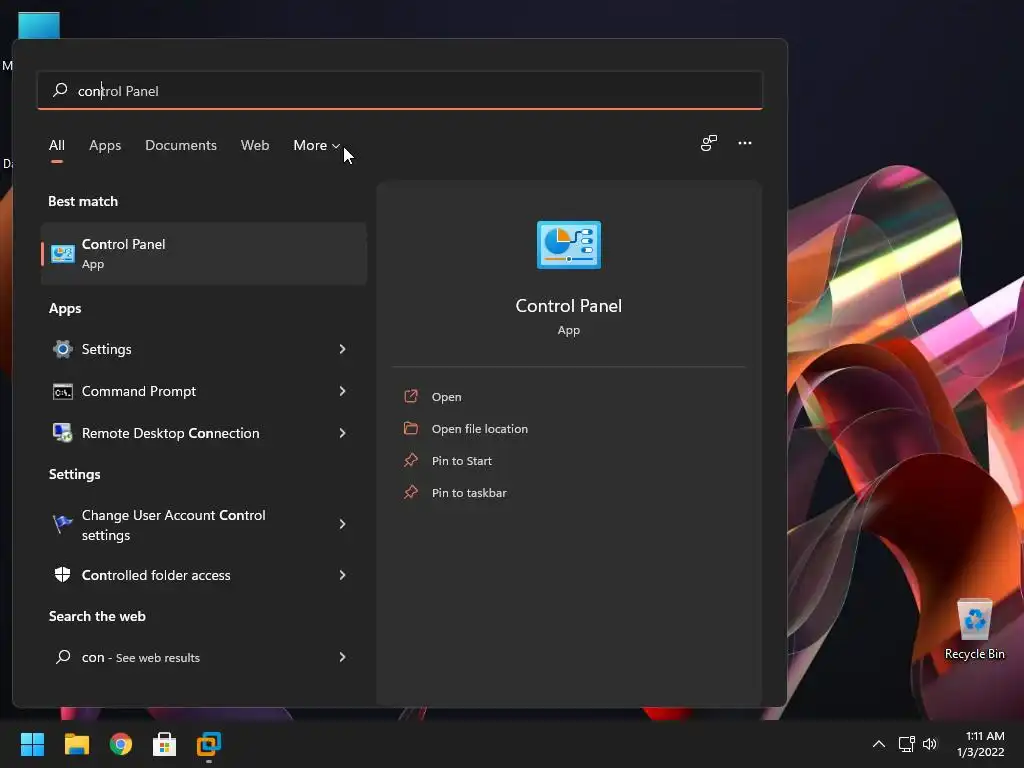Click the Pin to Start pin icon

pos(411,460)
